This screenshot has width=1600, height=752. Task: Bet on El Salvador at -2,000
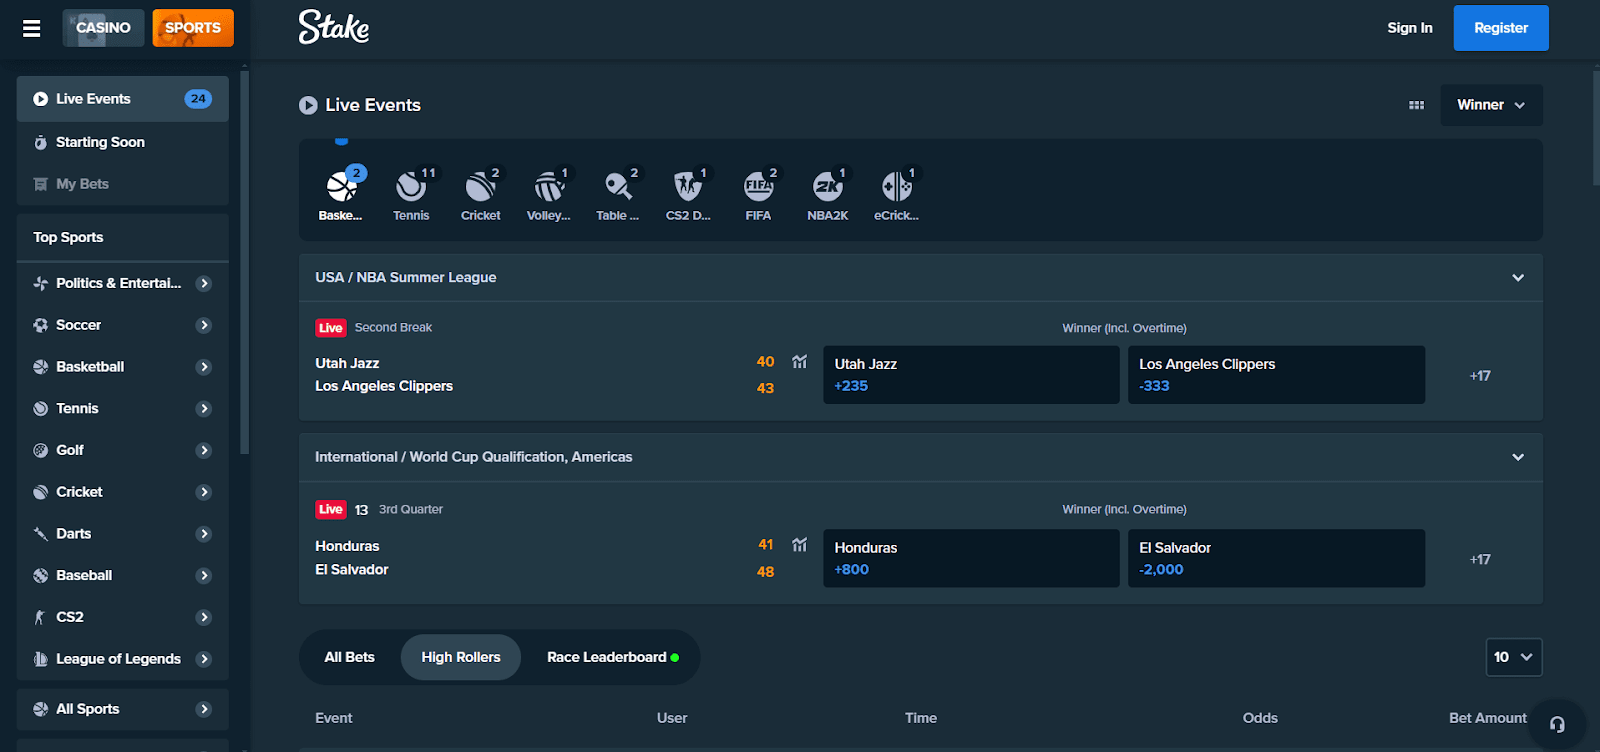(x=1276, y=558)
